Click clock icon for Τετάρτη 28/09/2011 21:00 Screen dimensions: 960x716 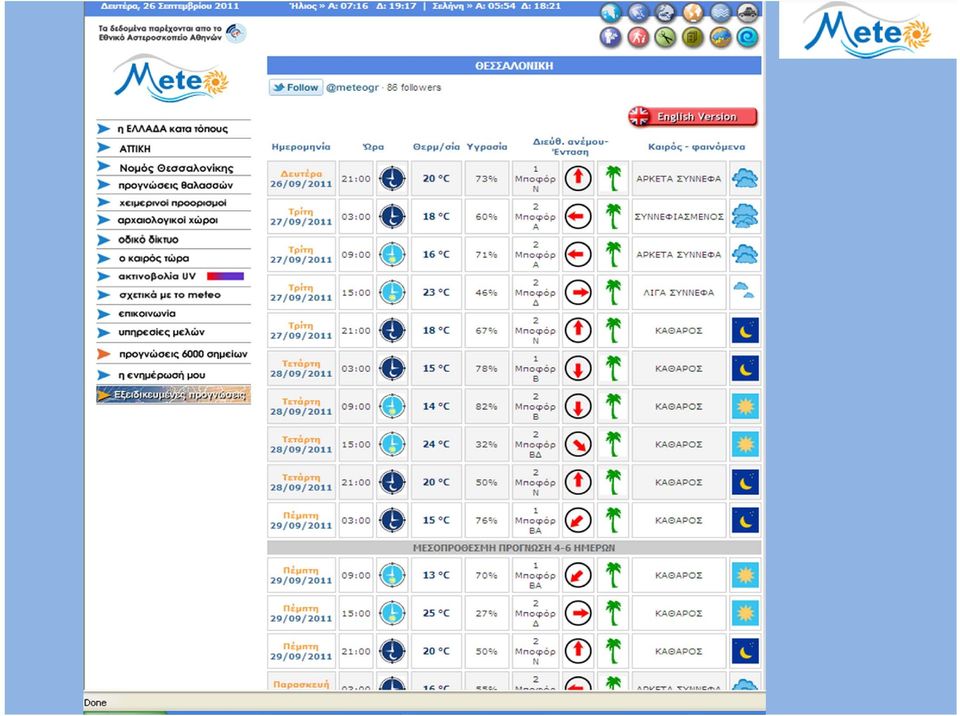(x=392, y=482)
